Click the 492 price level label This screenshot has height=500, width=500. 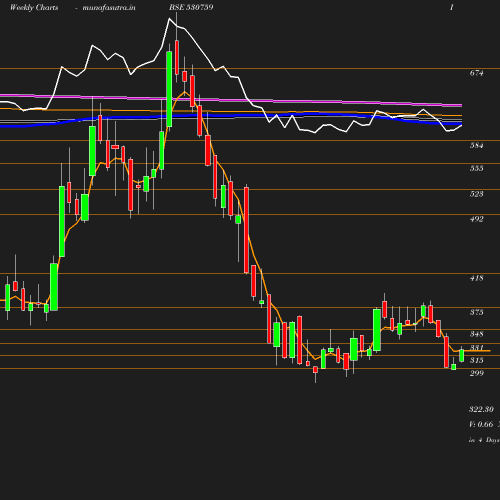tap(476, 219)
